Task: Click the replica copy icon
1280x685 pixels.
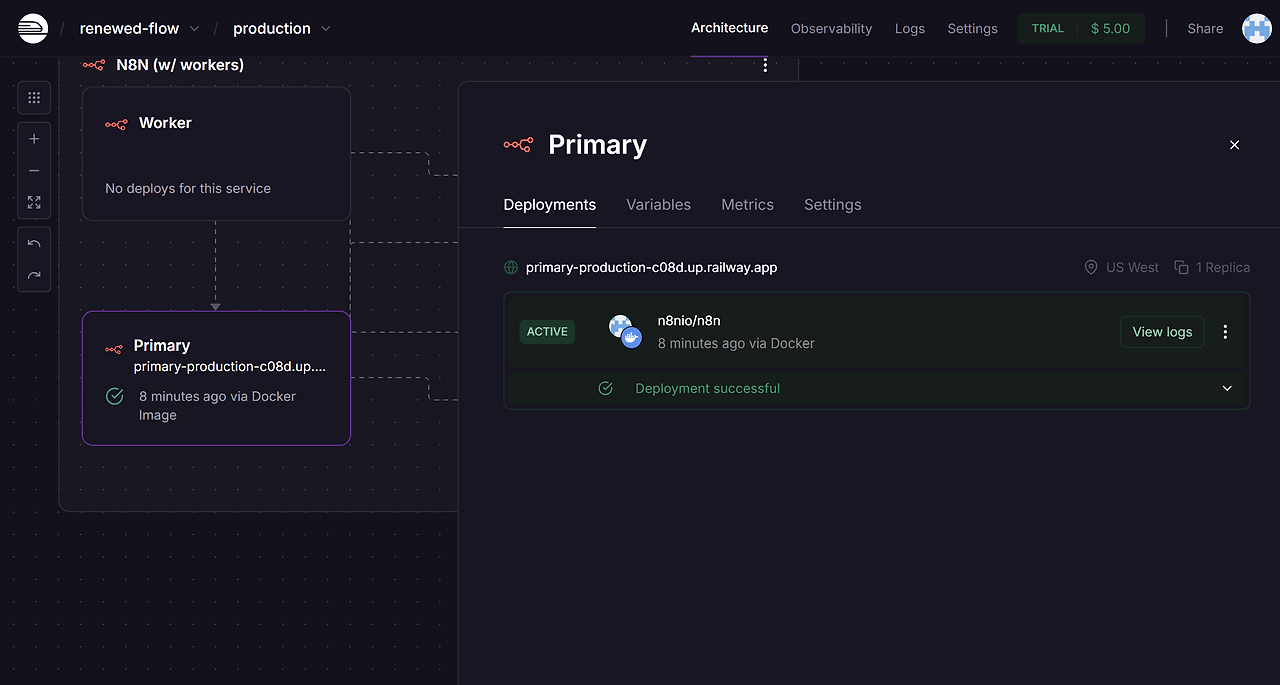Action: (1181, 268)
